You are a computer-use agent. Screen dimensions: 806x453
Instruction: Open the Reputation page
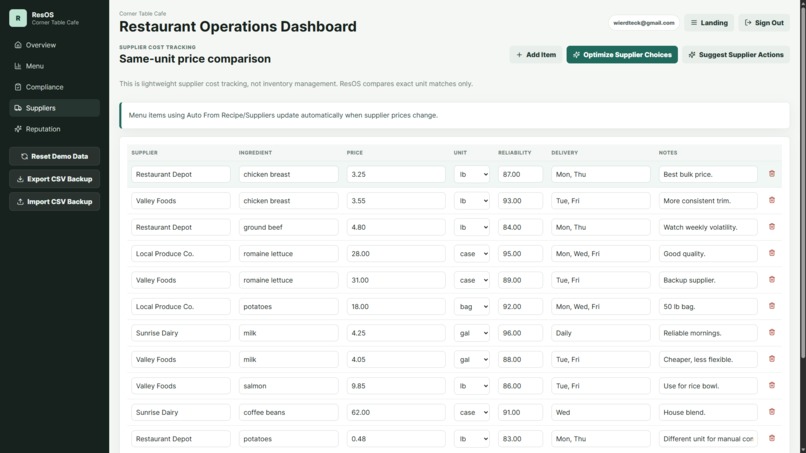click(x=54, y=129)
